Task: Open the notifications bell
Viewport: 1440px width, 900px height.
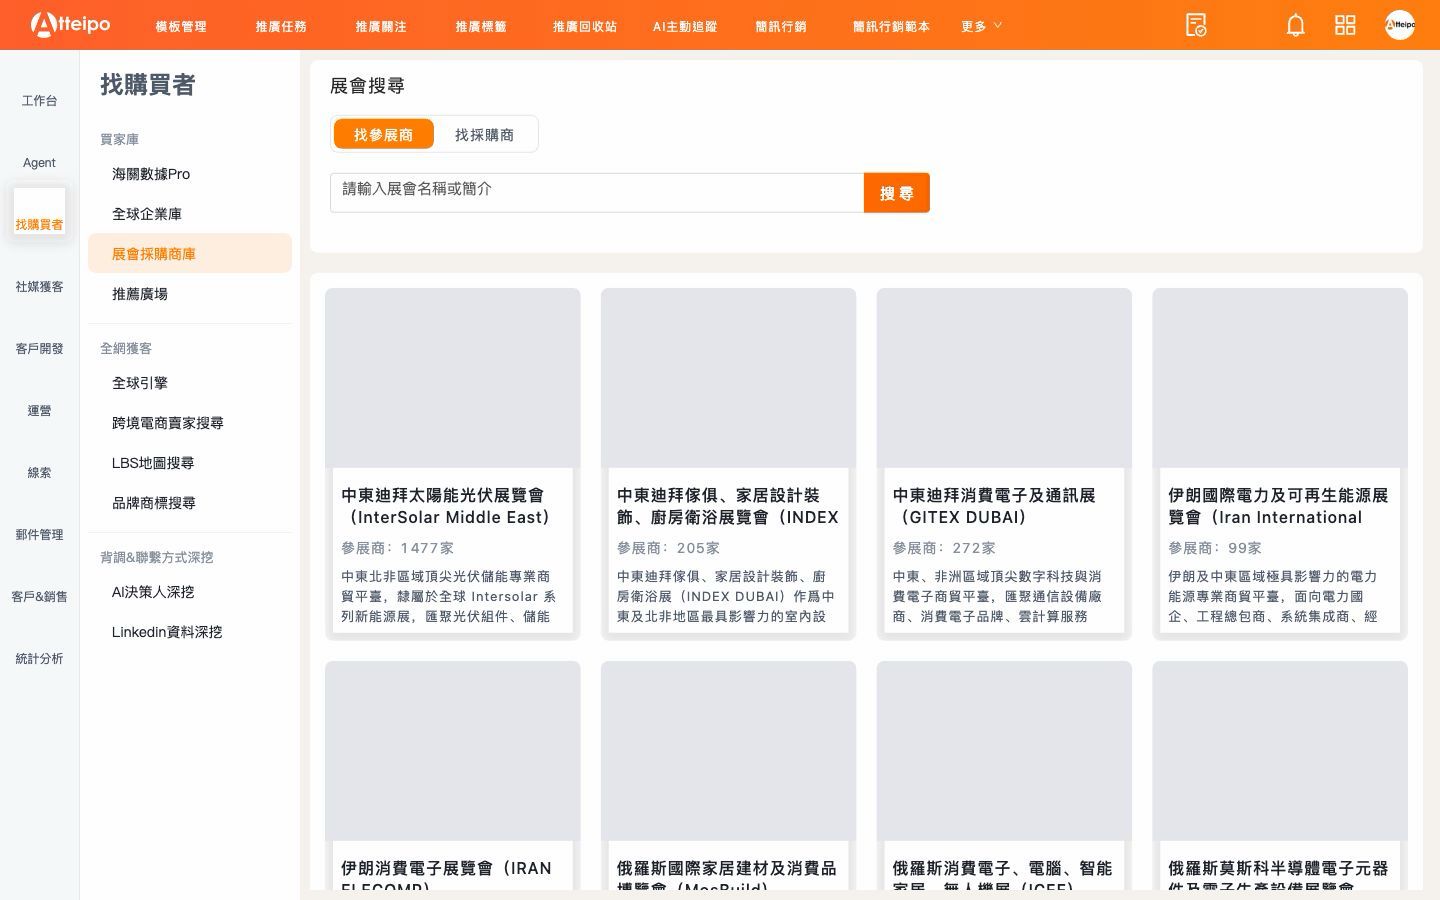Action: (1295, 25)
